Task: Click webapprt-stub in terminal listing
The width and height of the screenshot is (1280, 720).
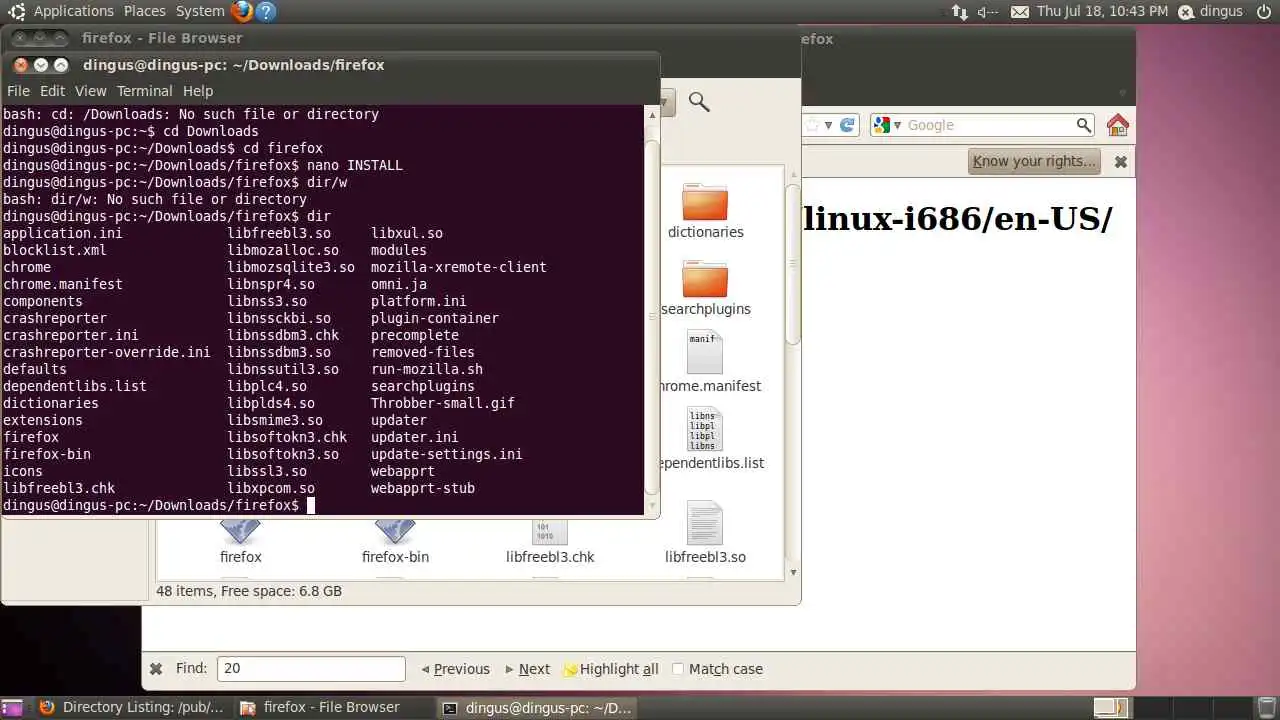Action: click(x=423, y=488)
